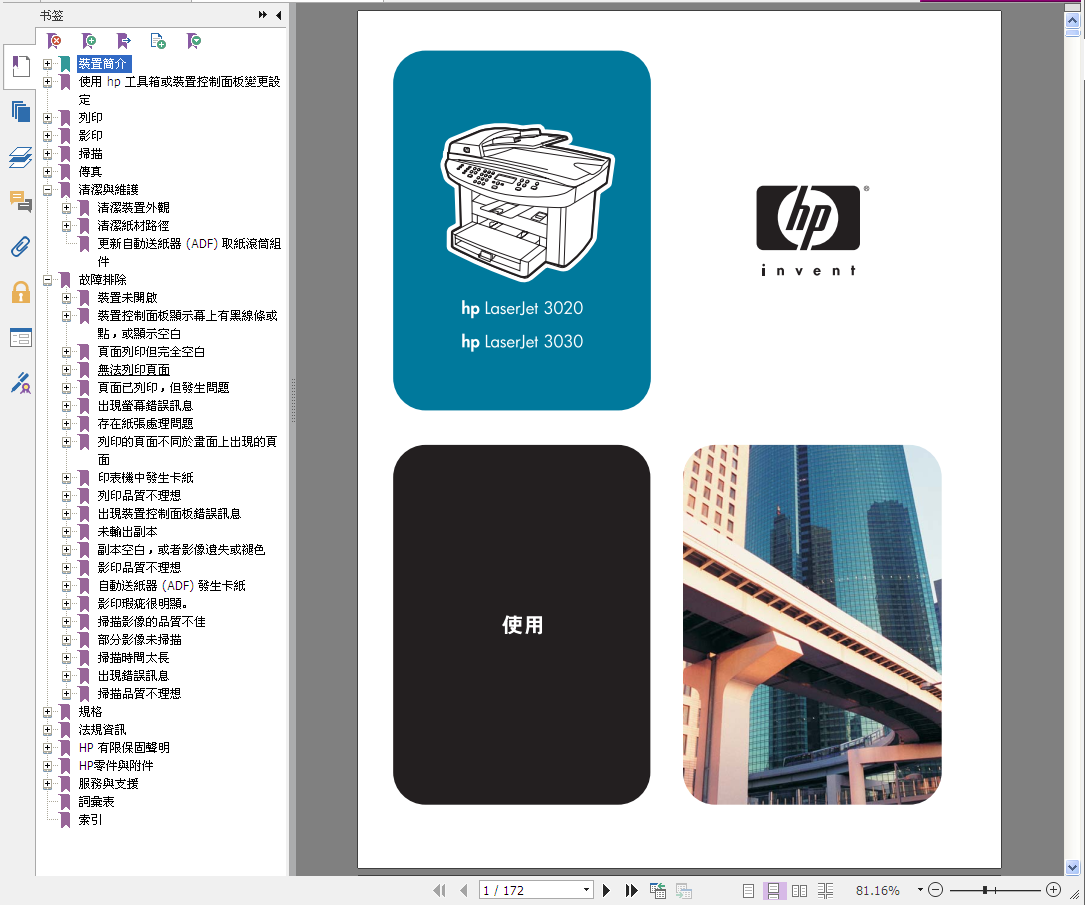Viewport: 1085px width, 905px height.
Task: Click the zoom in plus button
Action: [1053, 890]
